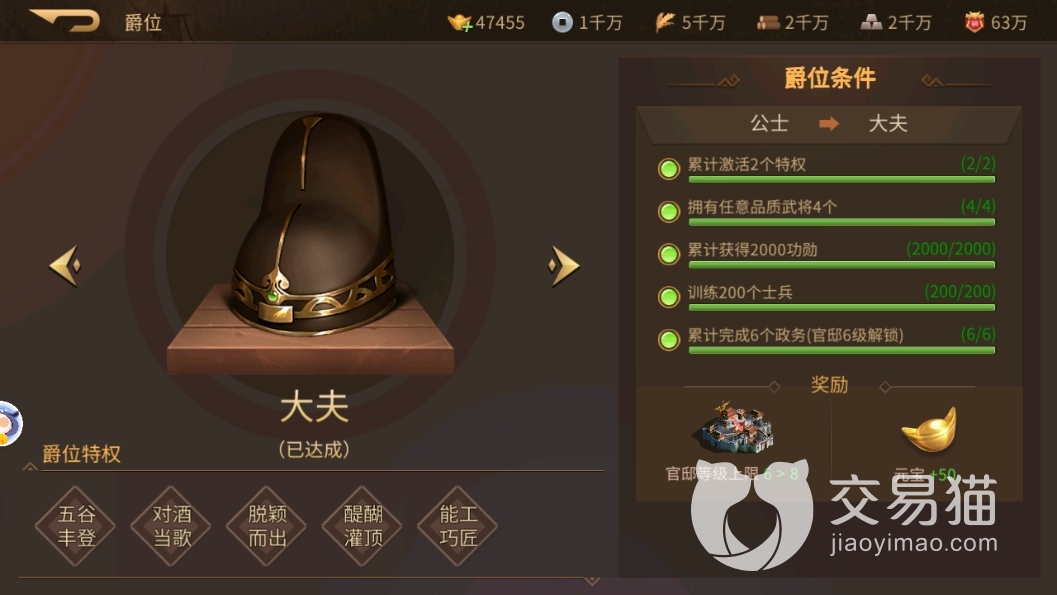Select the 五谷丰登 privilege
The image size is (1057, 595).
(x=76, y=526)
